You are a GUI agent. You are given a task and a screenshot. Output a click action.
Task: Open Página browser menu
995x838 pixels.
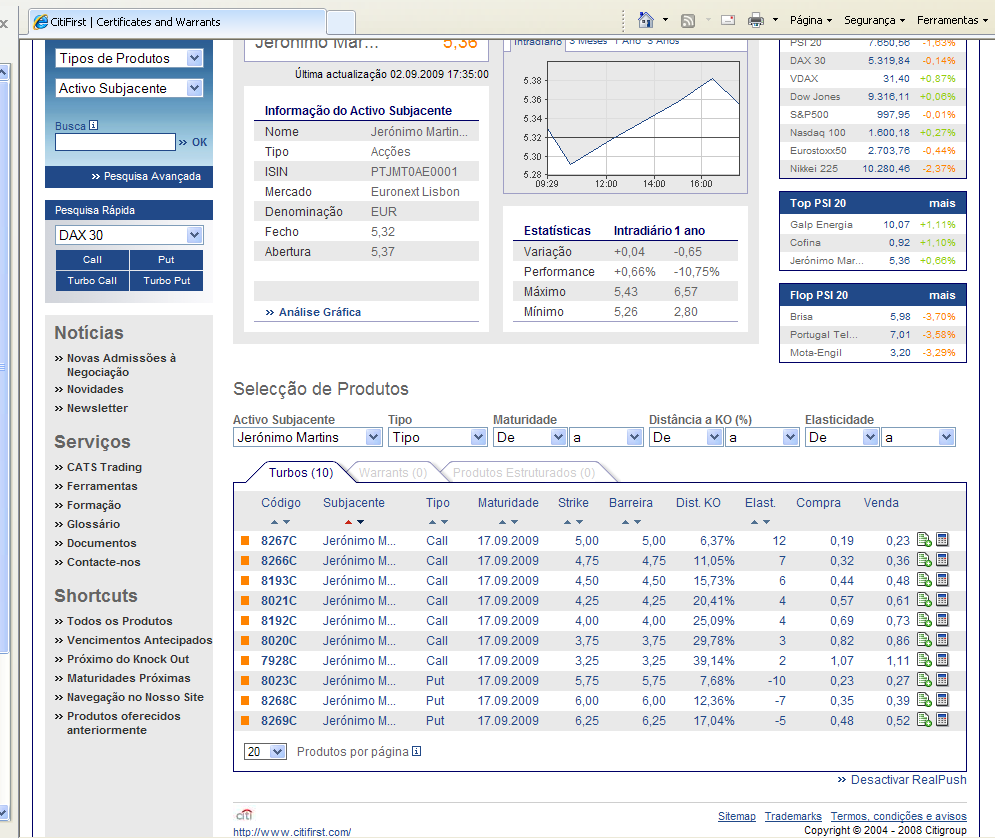click(810, 20)
